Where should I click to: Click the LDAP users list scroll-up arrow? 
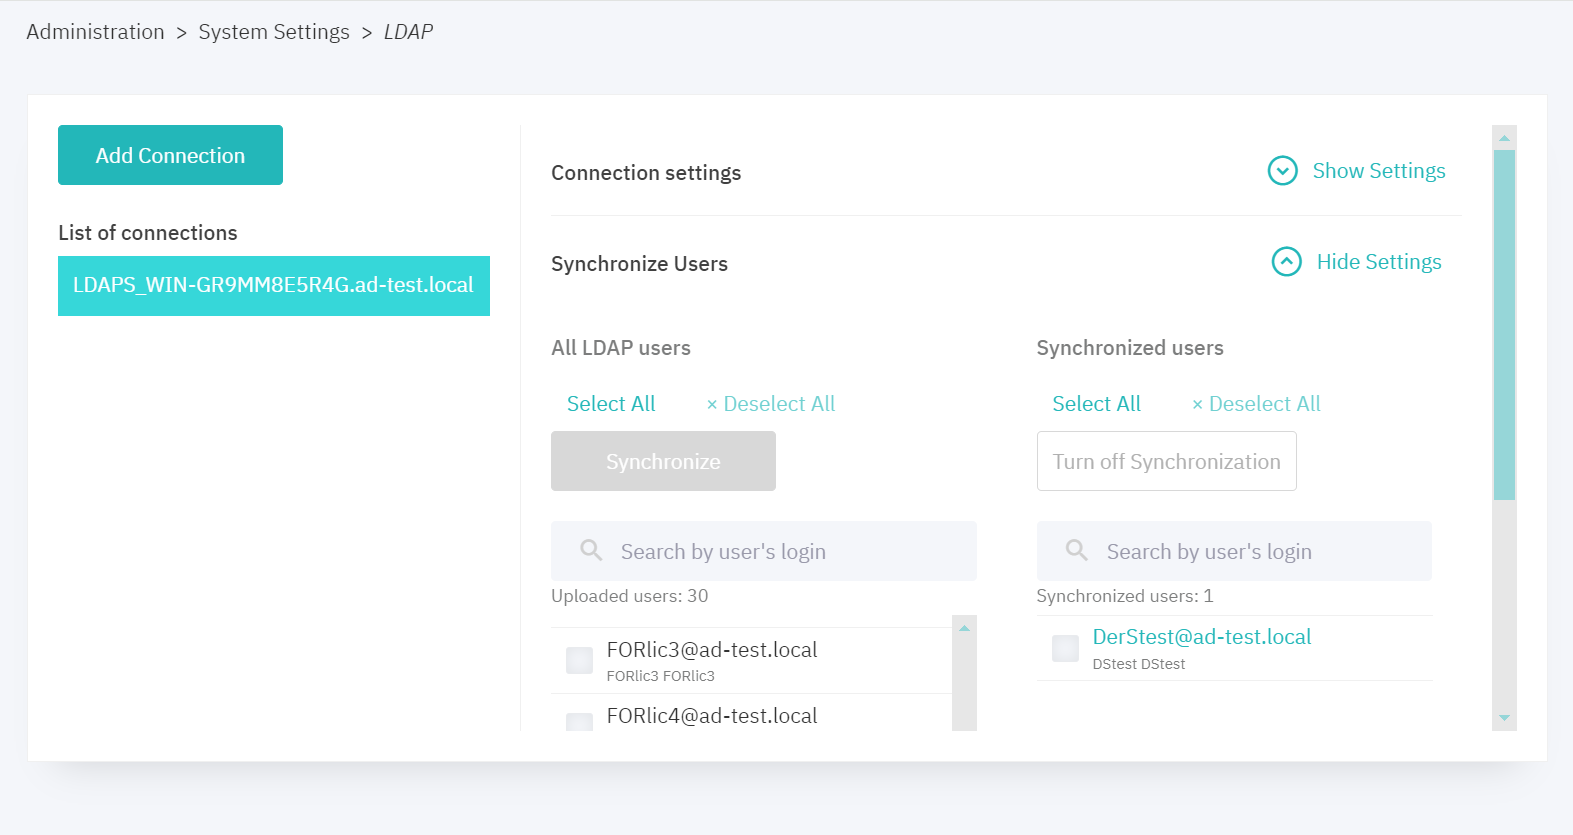click(x=964, y=628)
